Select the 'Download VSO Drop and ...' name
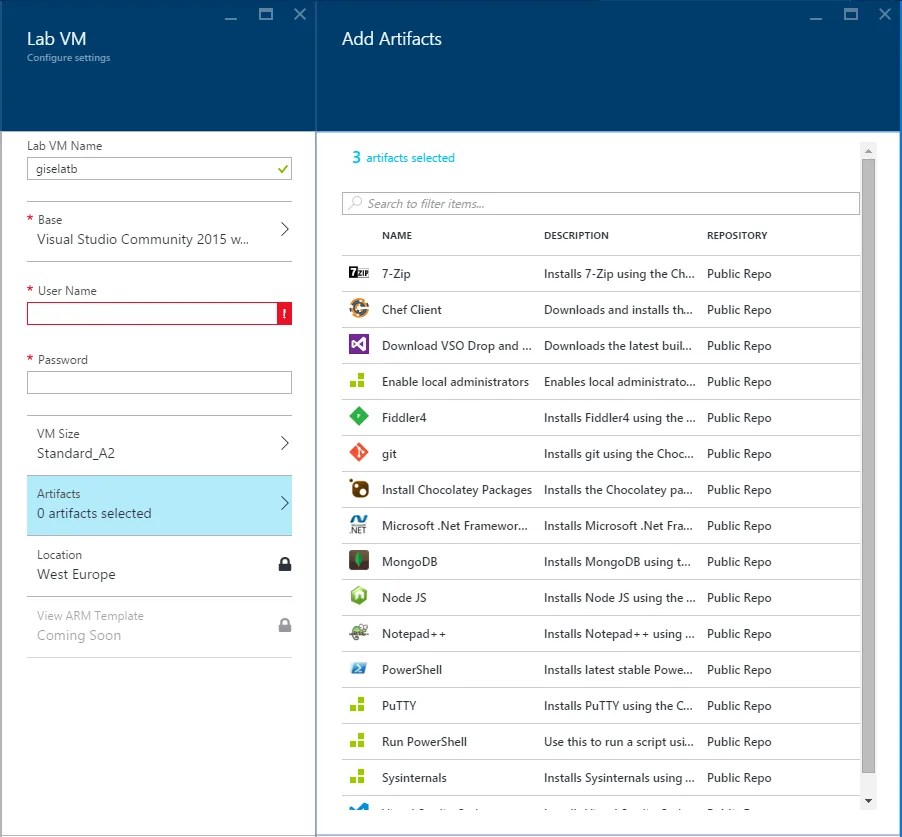 [457, 346]
